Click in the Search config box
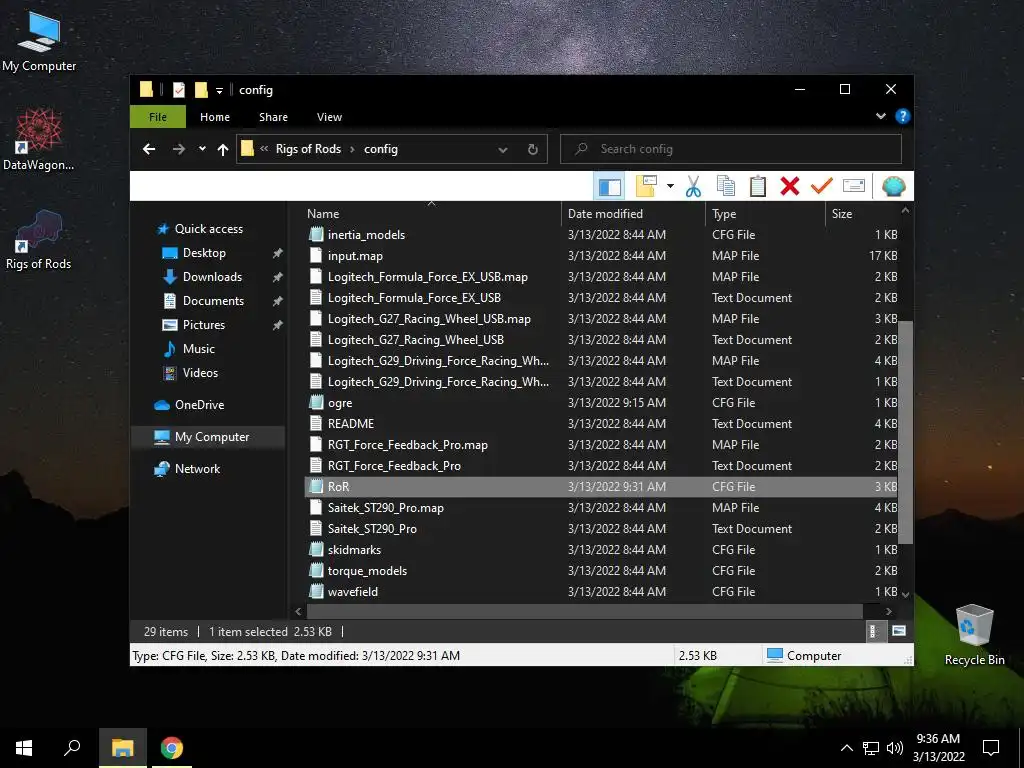Screen dimensions: 1024x768 point(731,149)
